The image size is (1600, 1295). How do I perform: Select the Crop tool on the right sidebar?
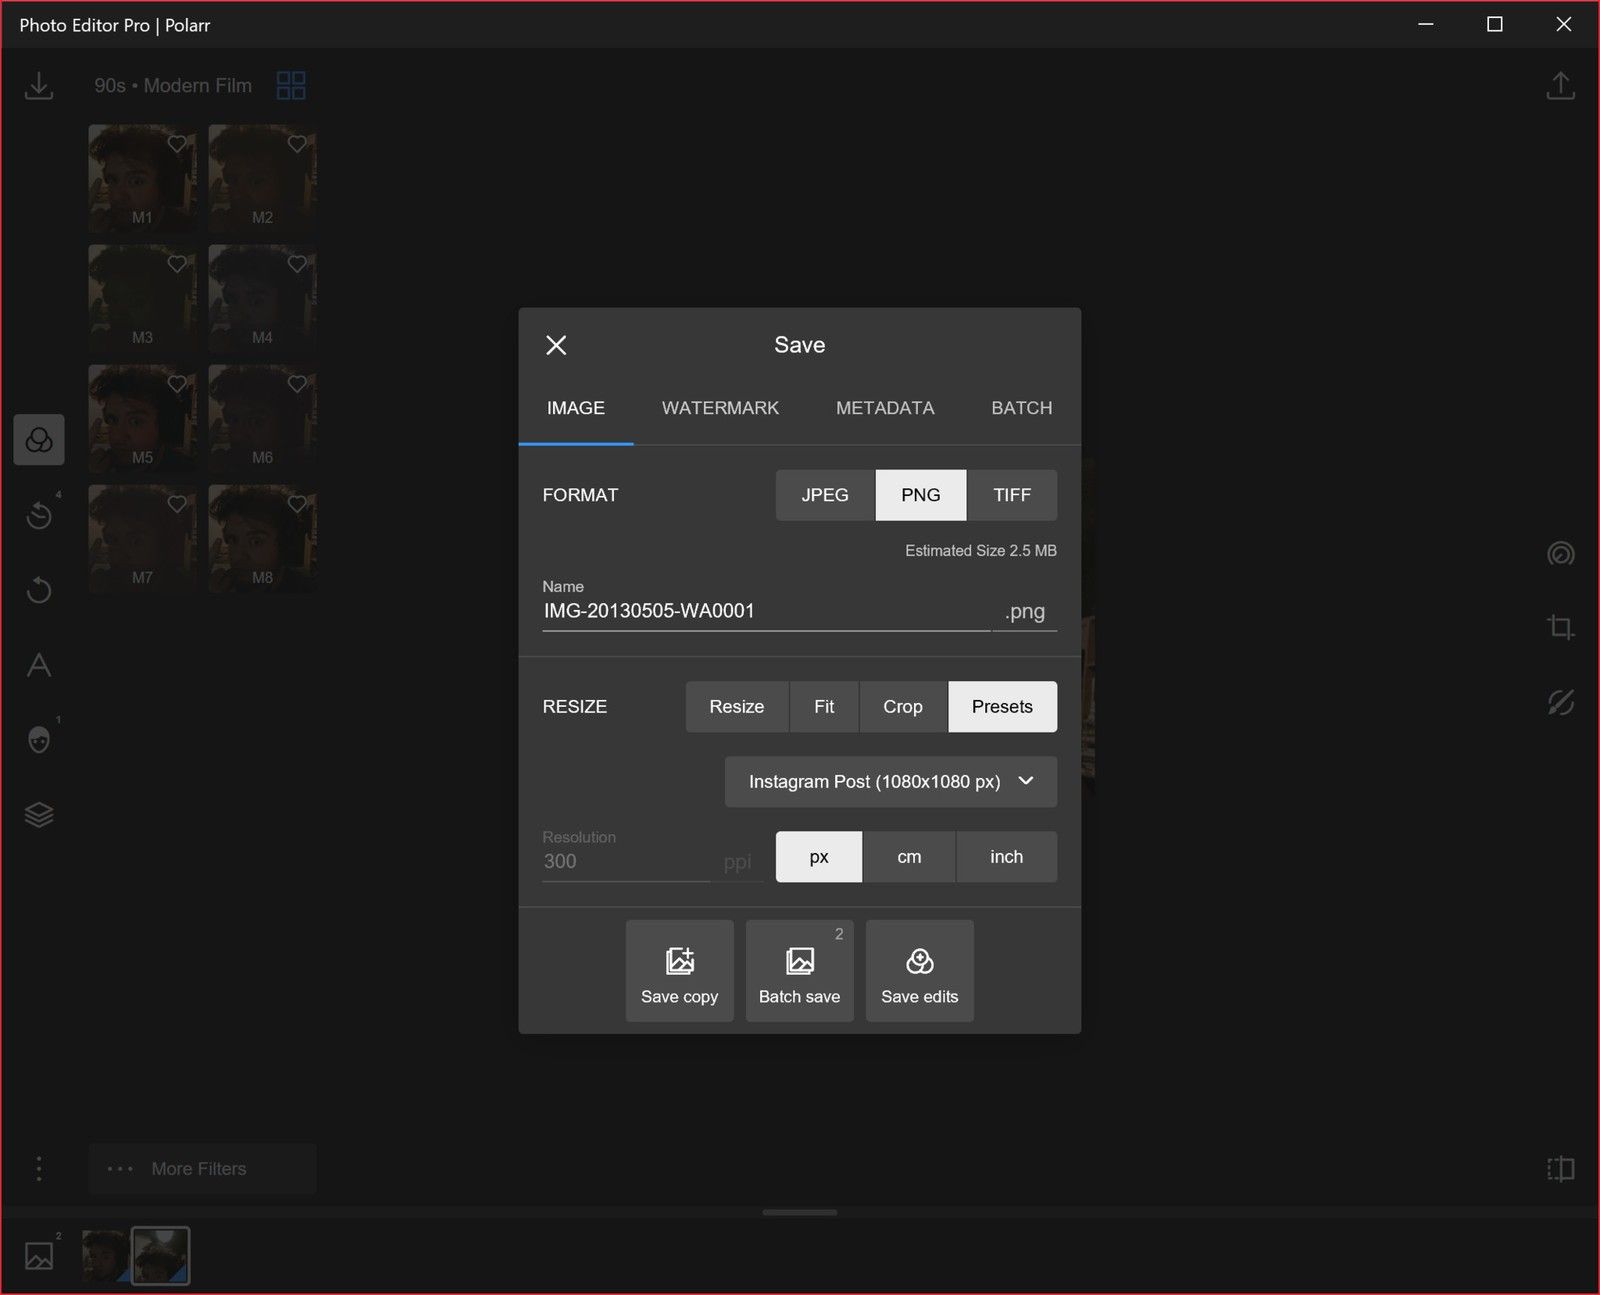1560,628
